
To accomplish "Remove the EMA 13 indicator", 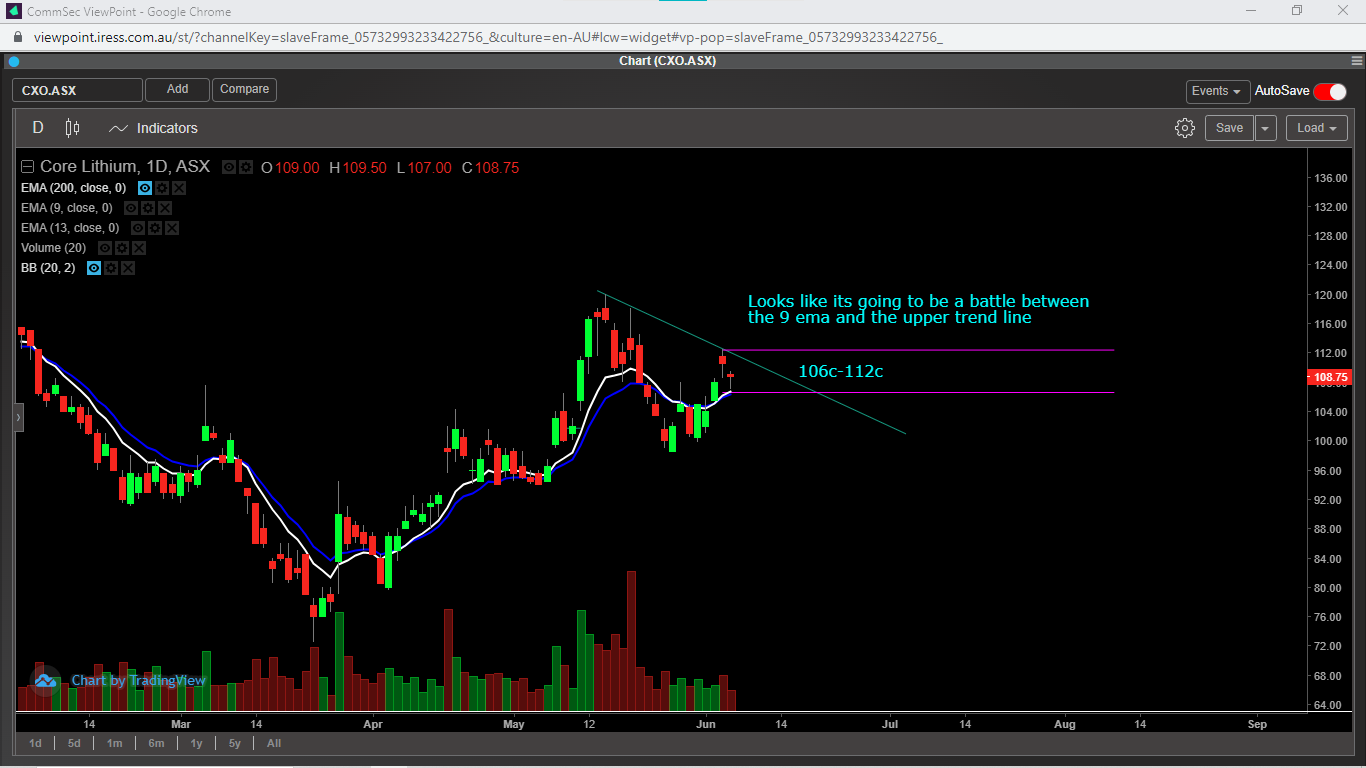I will pos(172,228).
